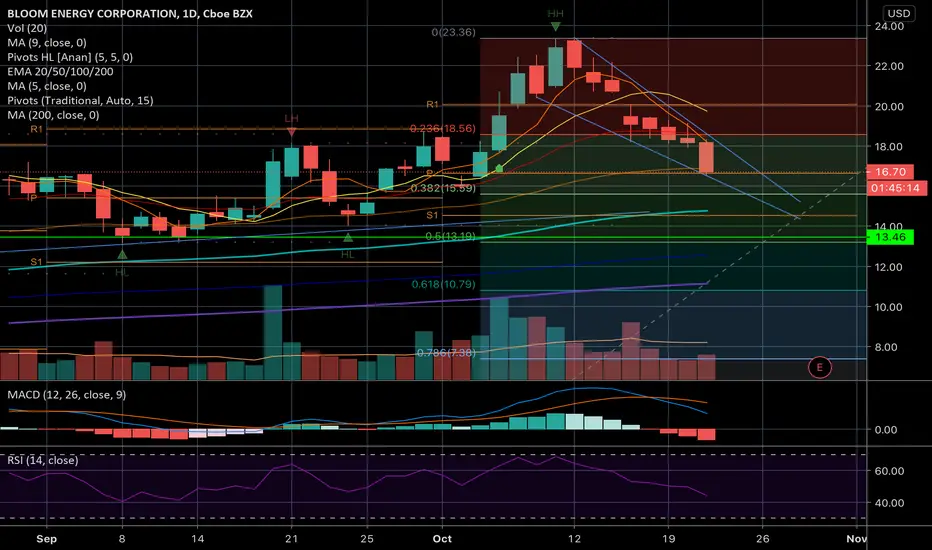
Task: Select the MA (9, close, 0) indicator legend
Action: click(46, 42)
